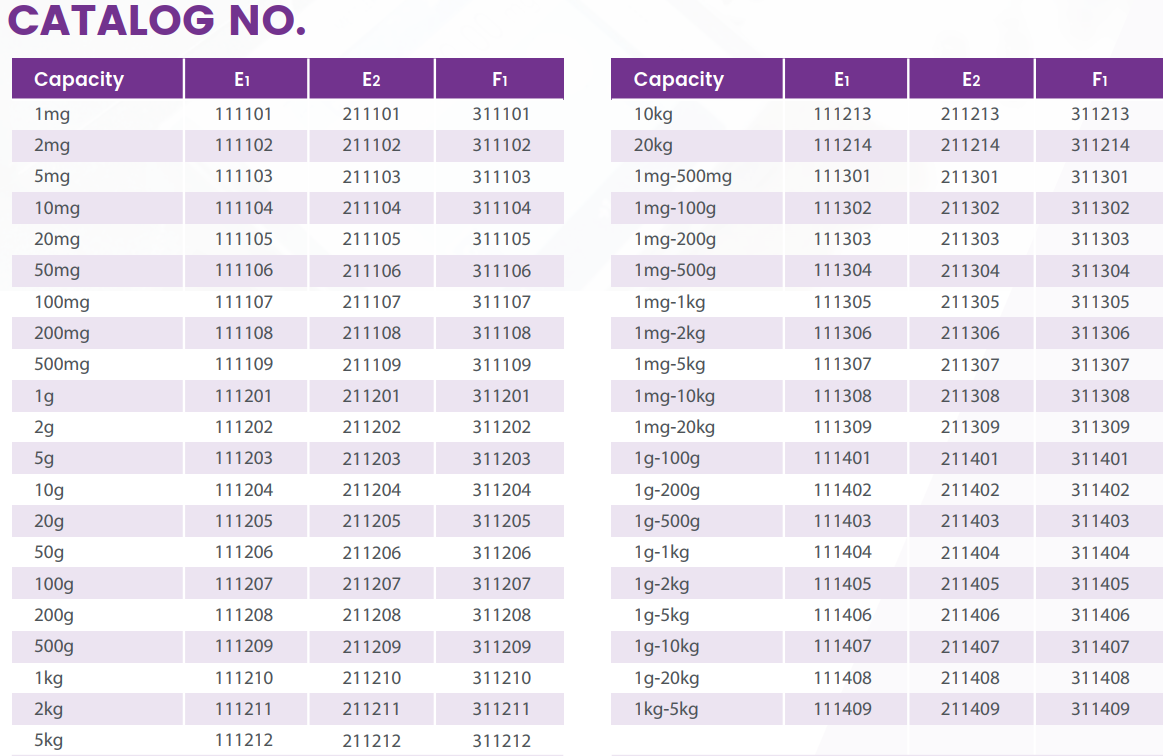1163x756 pixels.
Task: Select catalog number 311309
Action: (1100, 427)
